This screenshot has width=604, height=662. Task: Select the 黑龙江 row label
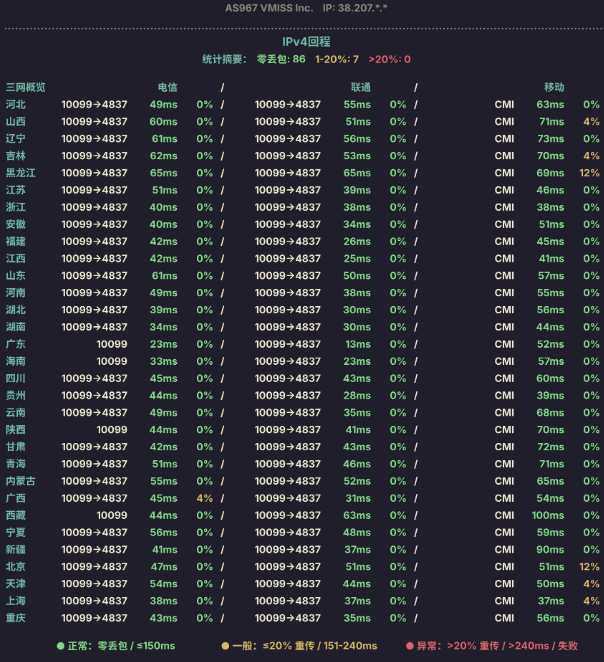tap(21, 173)
